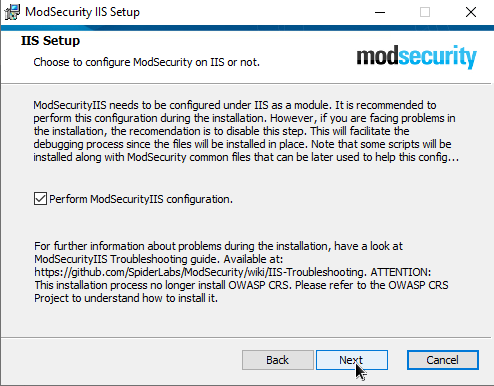Click the 'Project to understand how to install it' line
This screenshot has height=386, width=494.
point(126,298)
